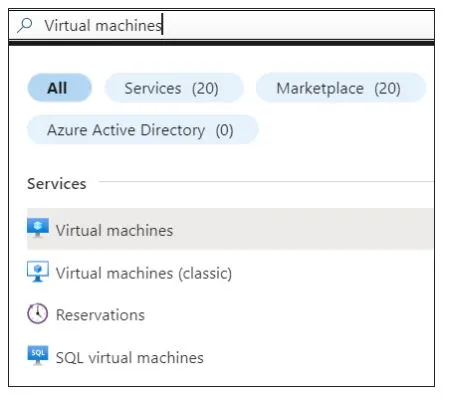This screenshot has height=405, width=451.
Task: Focus the search box containing 'Virtual machines'
Action: coord(221,25)
